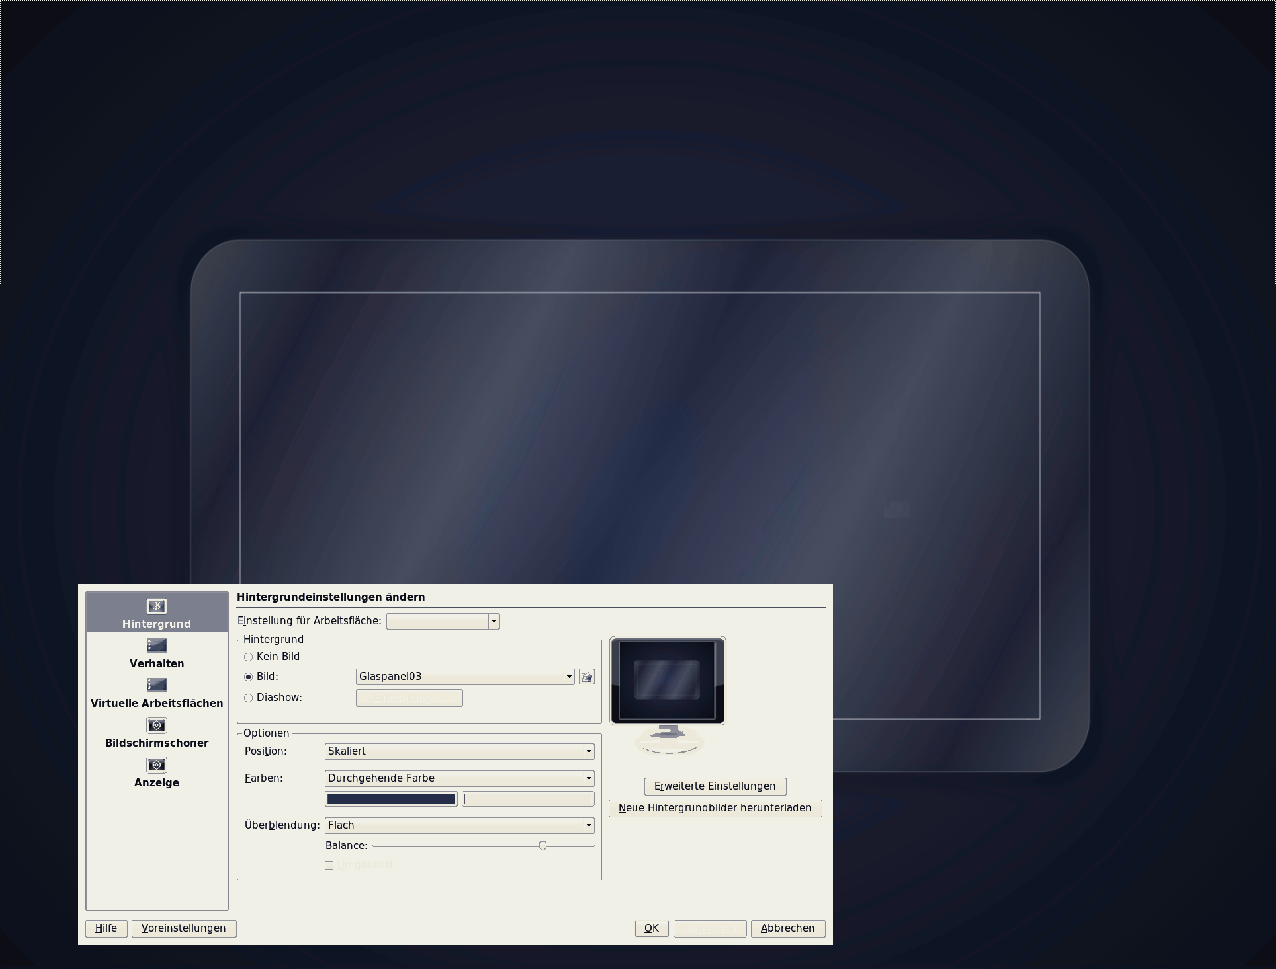
Task: Click the Balance slider handle
Action: (x=542, y=846)
